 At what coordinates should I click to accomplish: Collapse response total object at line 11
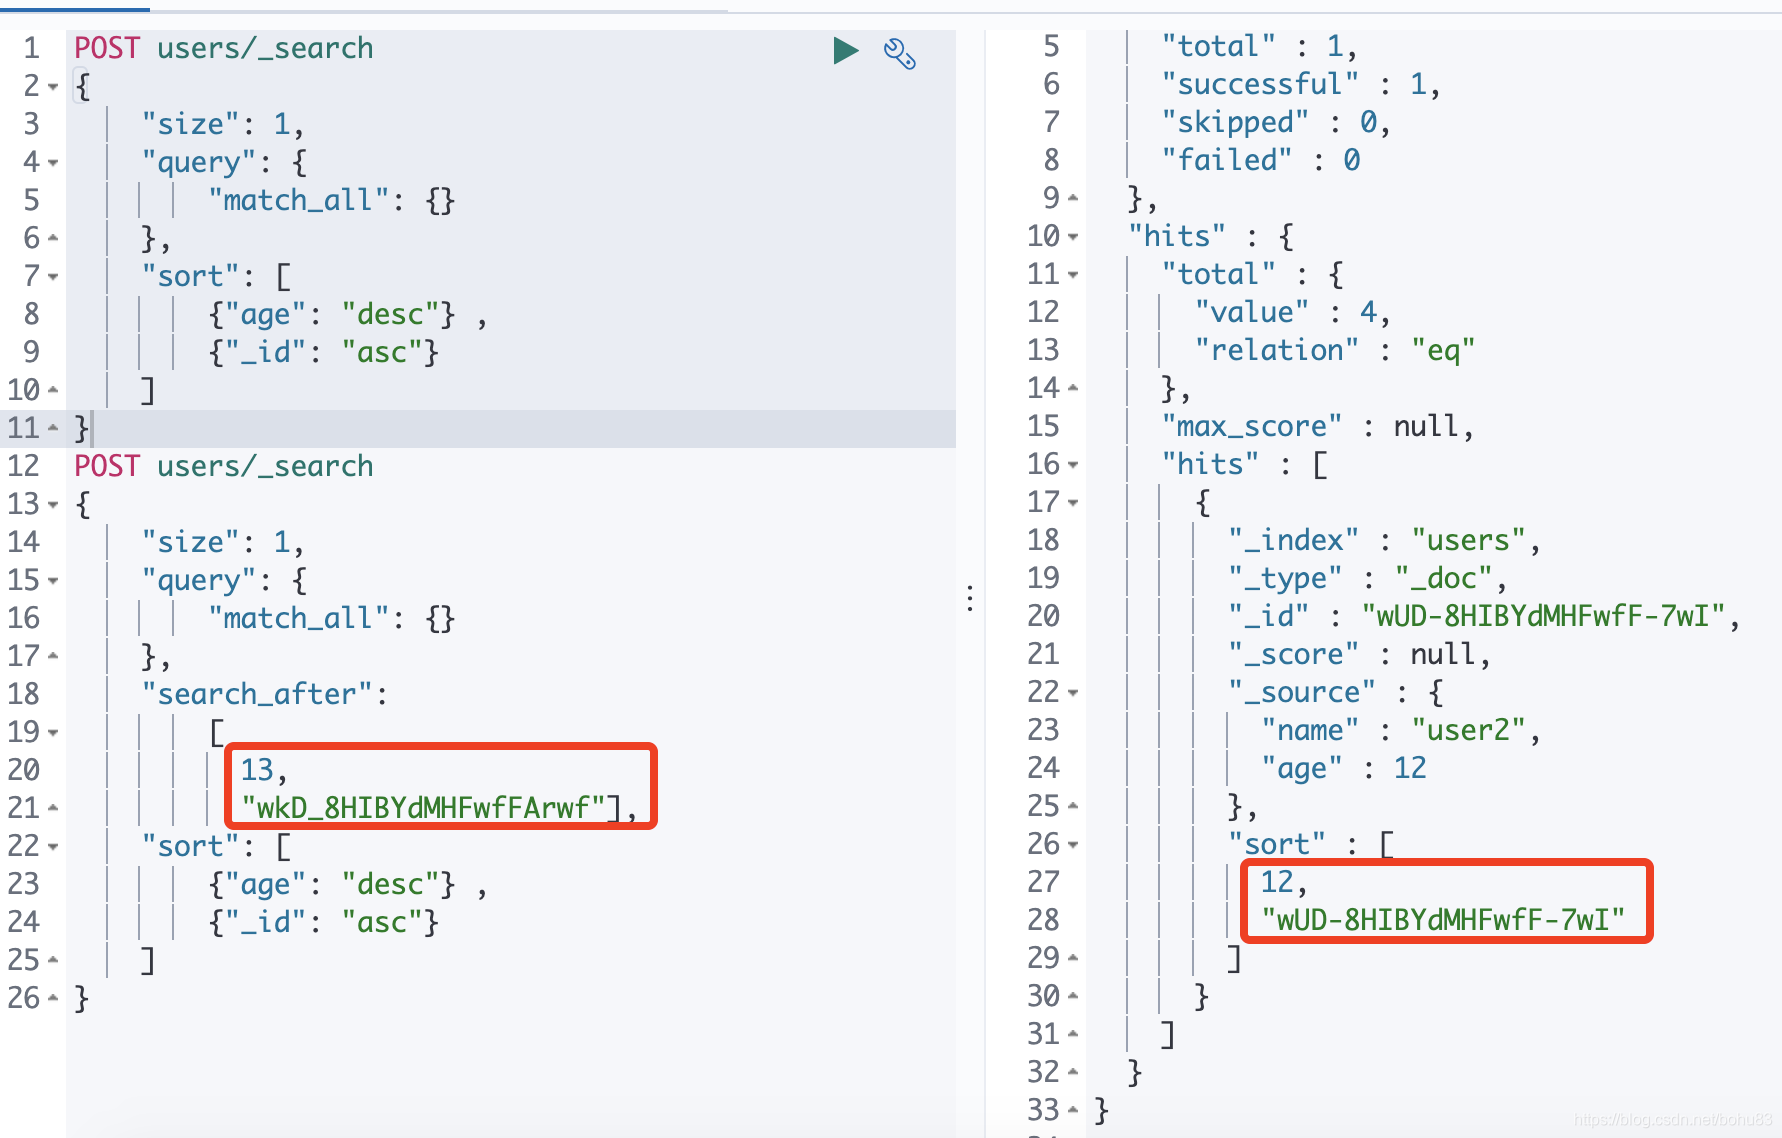tap(1073, 275)
